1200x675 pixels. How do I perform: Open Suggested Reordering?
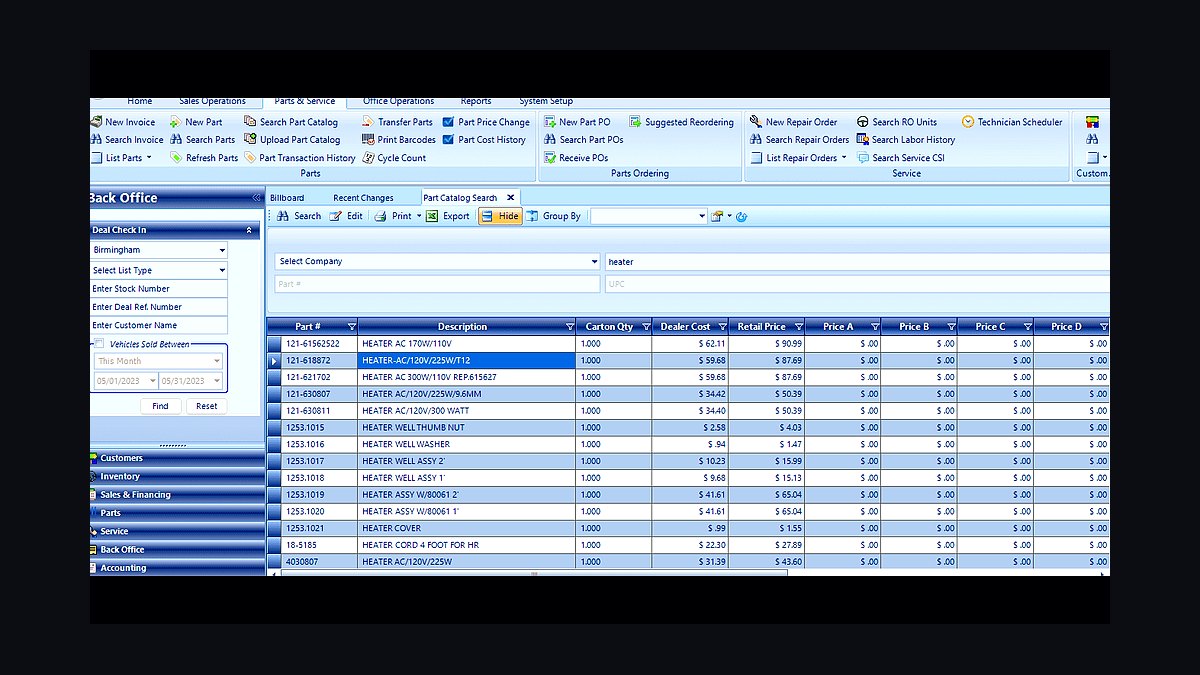[681, 122]
